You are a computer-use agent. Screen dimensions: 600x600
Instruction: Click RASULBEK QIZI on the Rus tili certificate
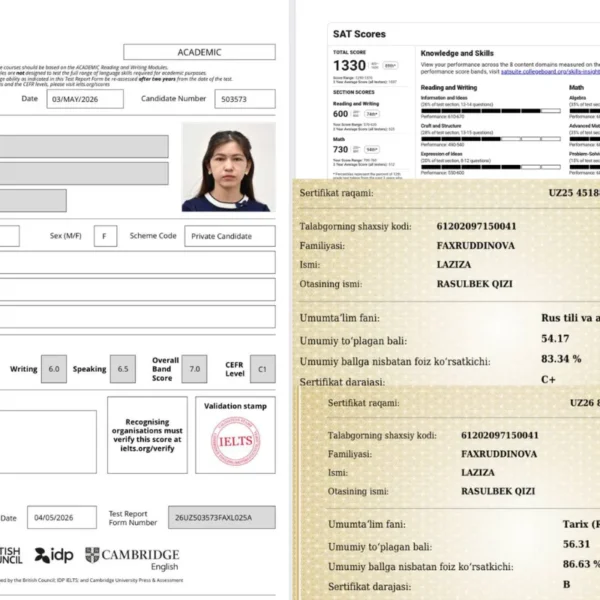click(474, 284)
